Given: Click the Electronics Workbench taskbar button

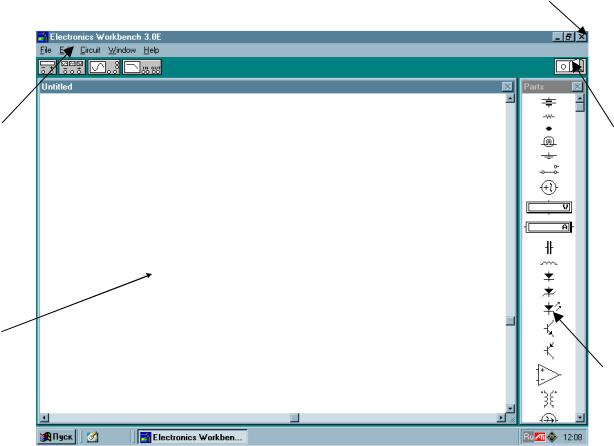Looking at the screenshot, I should coord(192,437).
